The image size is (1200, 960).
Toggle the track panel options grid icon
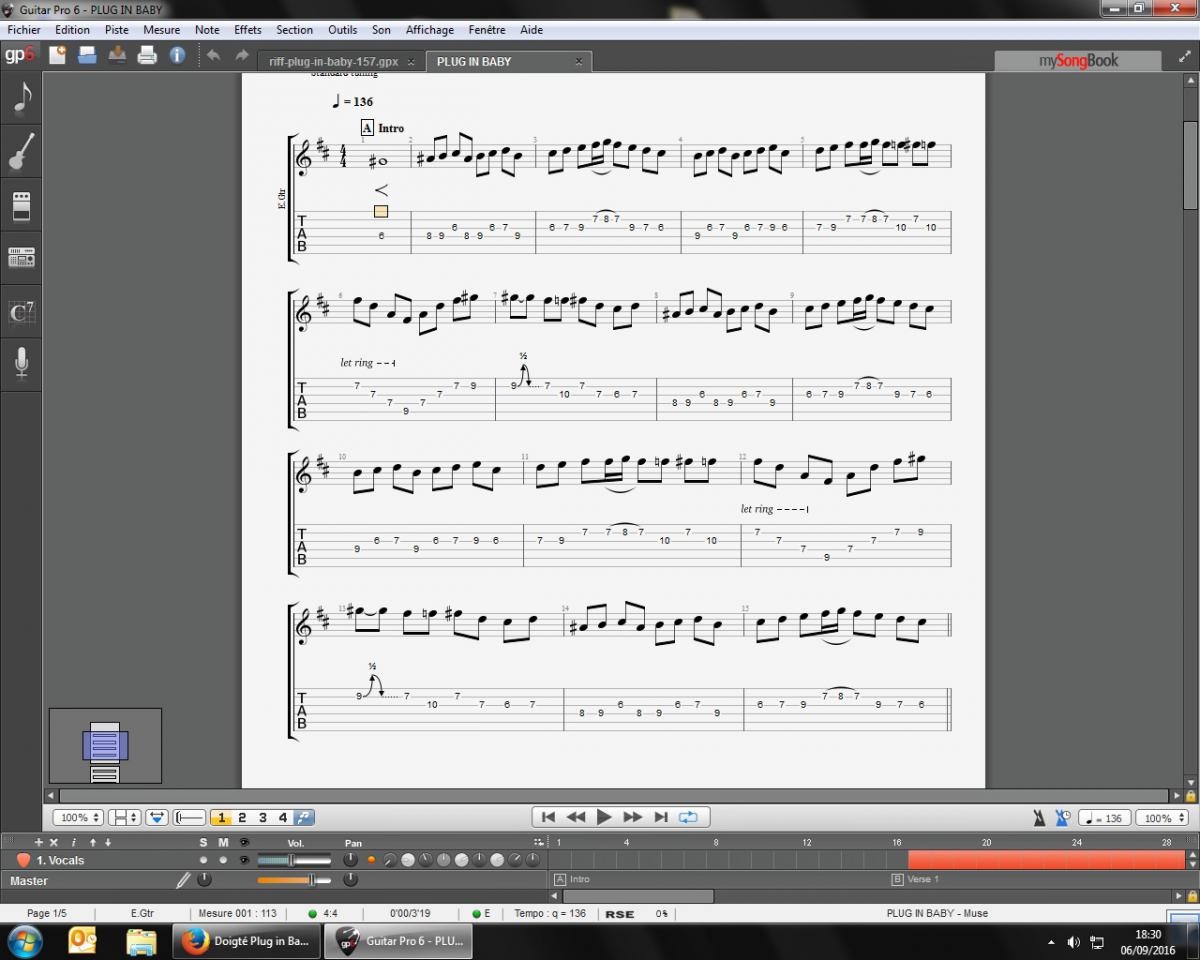(540, 842)
